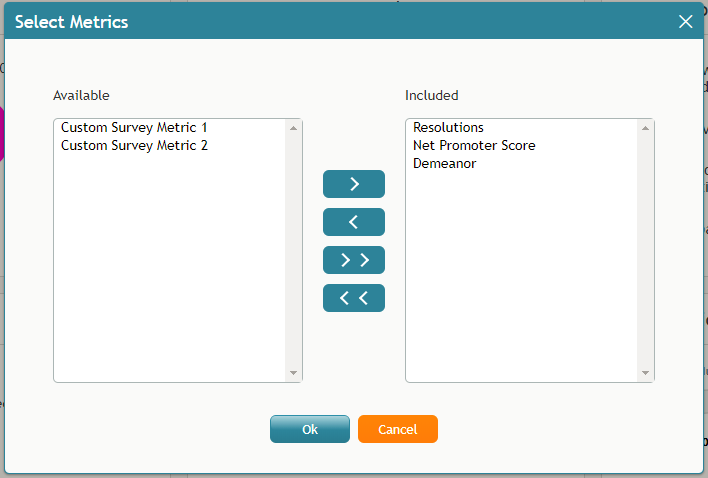
Task: Select Custom Survey Metric 1 in Available list
Action: [x=134, y=128]
